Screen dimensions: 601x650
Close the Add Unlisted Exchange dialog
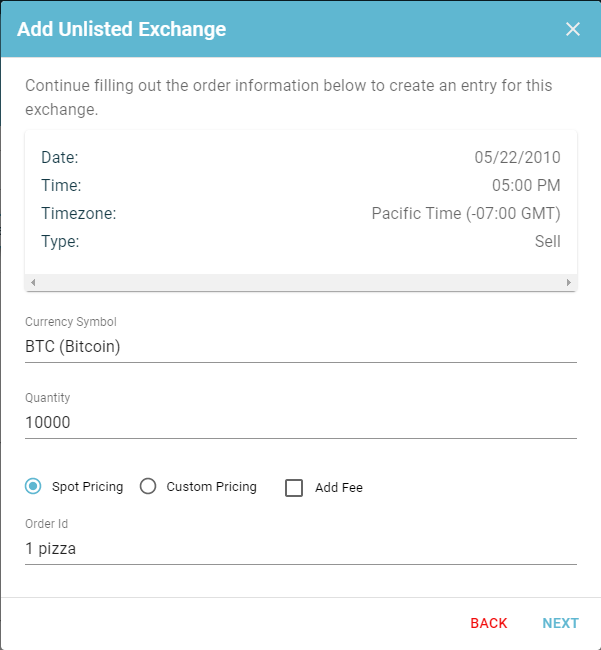point(573,29)
